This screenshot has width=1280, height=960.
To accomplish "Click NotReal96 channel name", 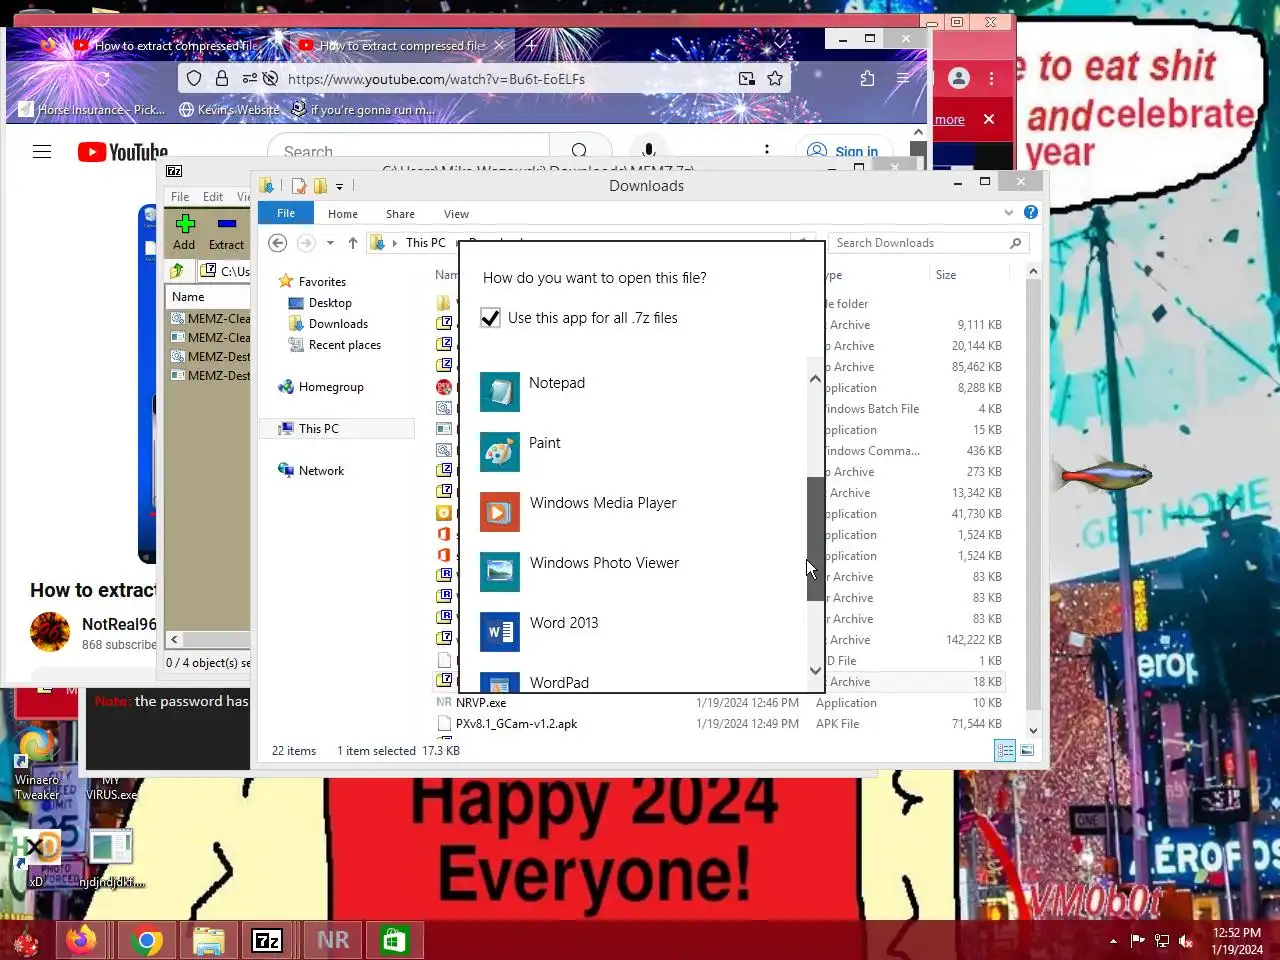I will [119, 624].
